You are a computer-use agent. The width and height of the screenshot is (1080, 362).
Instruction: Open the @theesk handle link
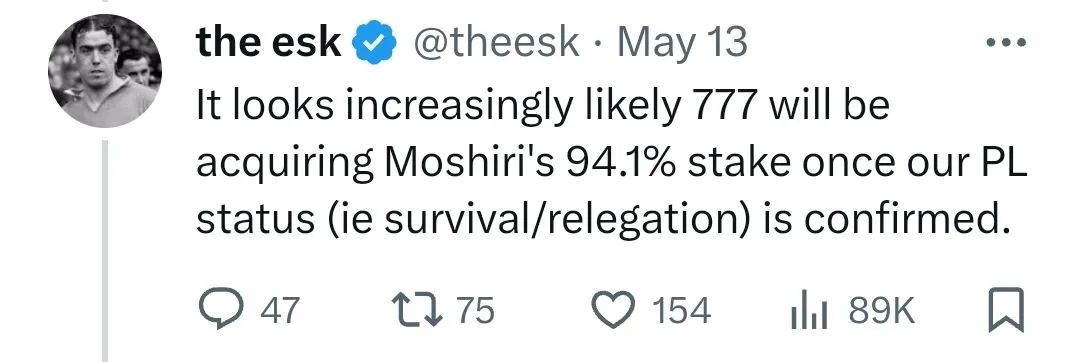[x=495, y=43]
